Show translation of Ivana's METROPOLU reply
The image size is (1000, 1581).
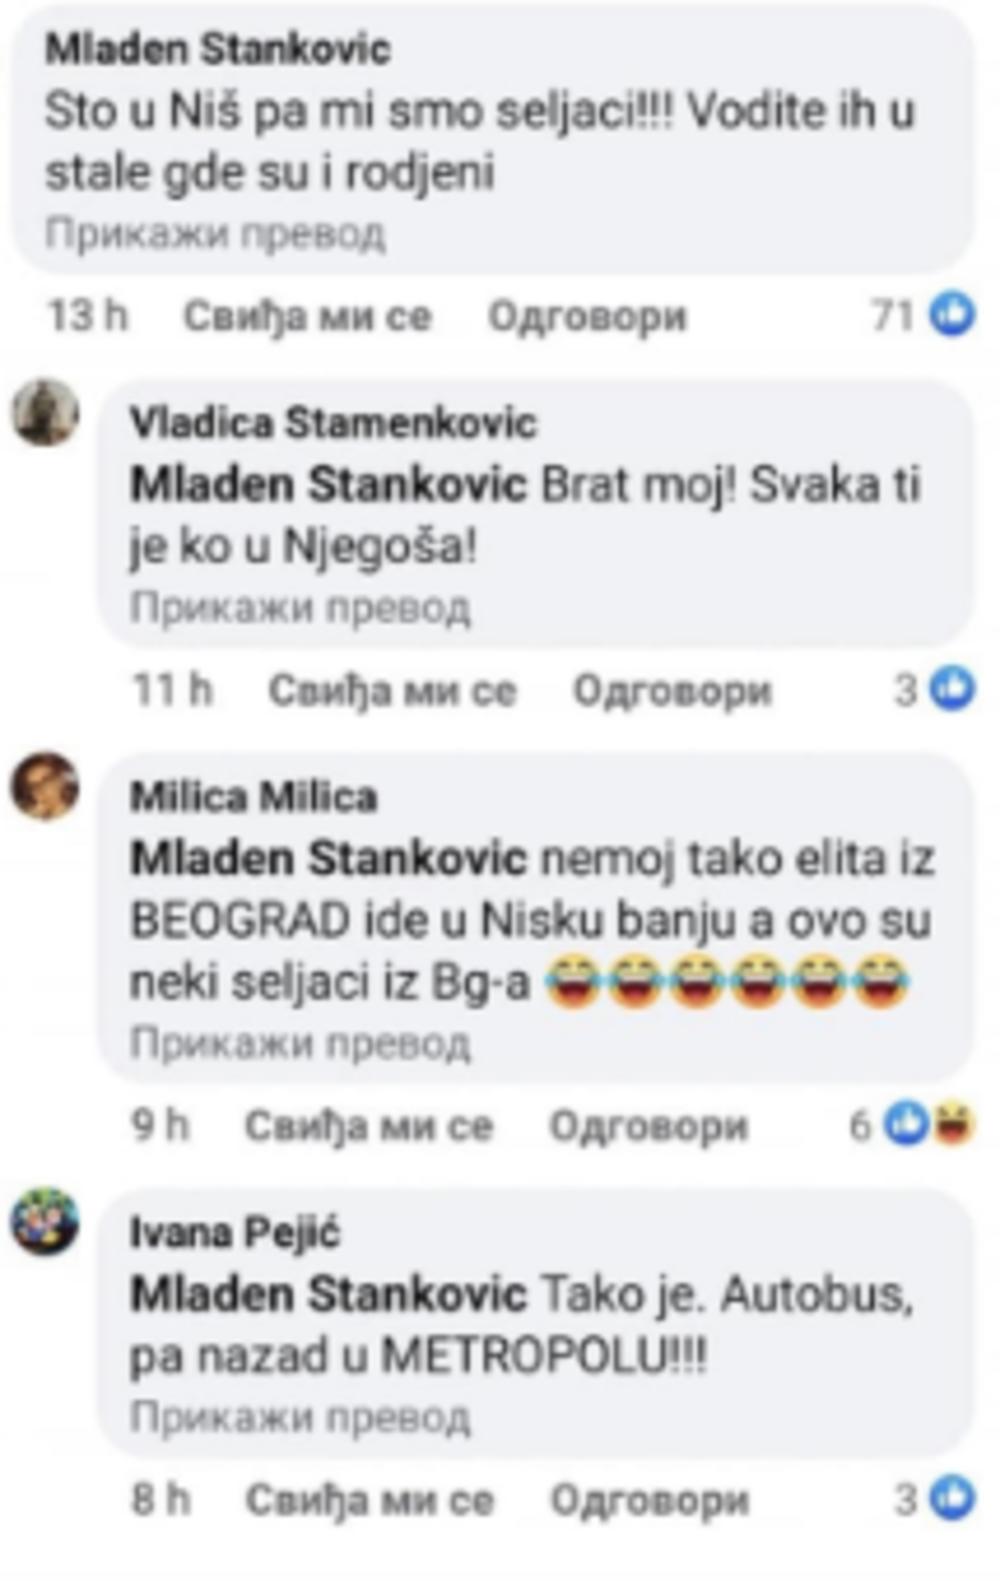[299, 1417]
